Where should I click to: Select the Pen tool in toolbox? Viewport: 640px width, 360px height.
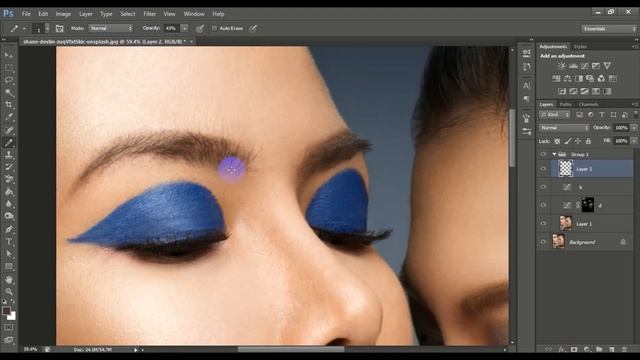coord(9,229)
